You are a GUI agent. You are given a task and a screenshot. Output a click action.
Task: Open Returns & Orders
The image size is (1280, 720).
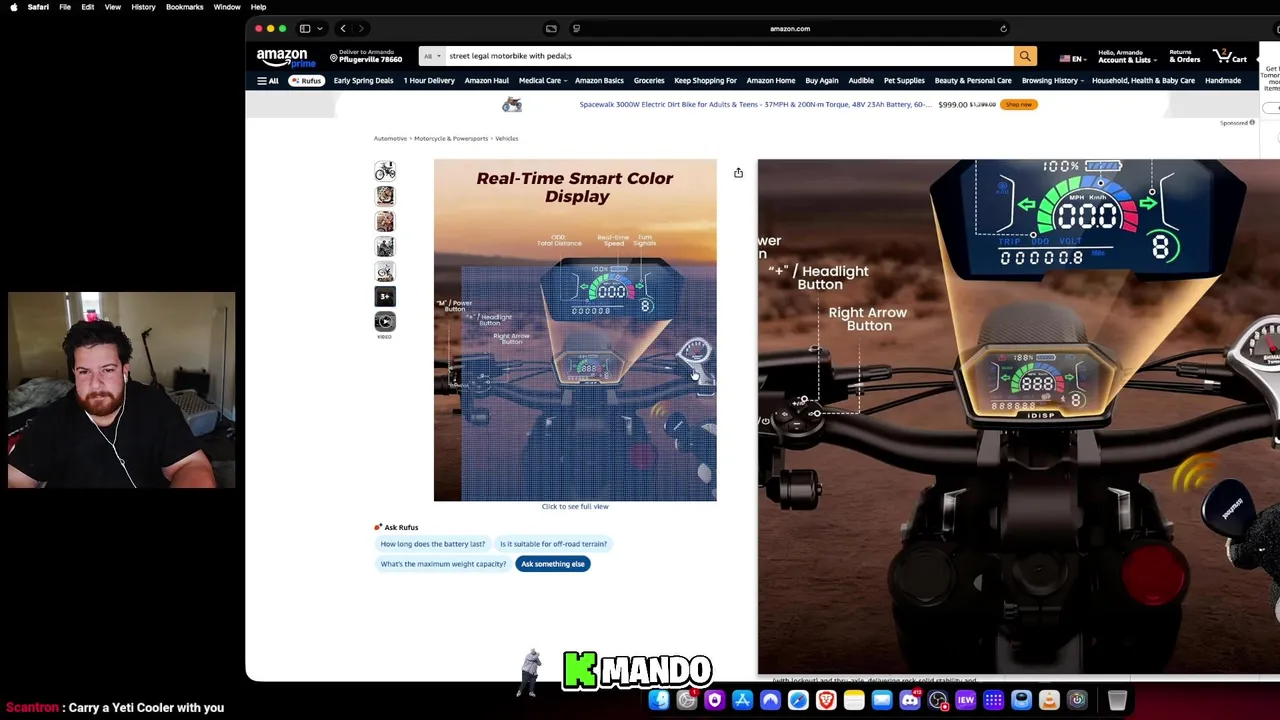pyautogui.click(x=1184, y=56)
